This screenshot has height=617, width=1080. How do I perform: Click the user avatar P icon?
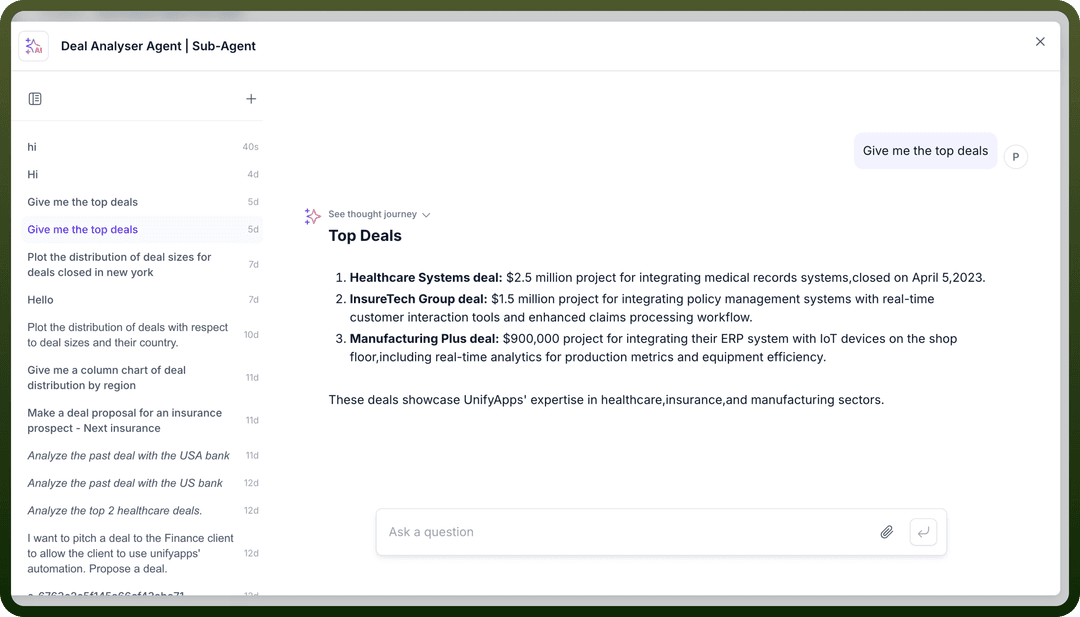(1016, 157)
